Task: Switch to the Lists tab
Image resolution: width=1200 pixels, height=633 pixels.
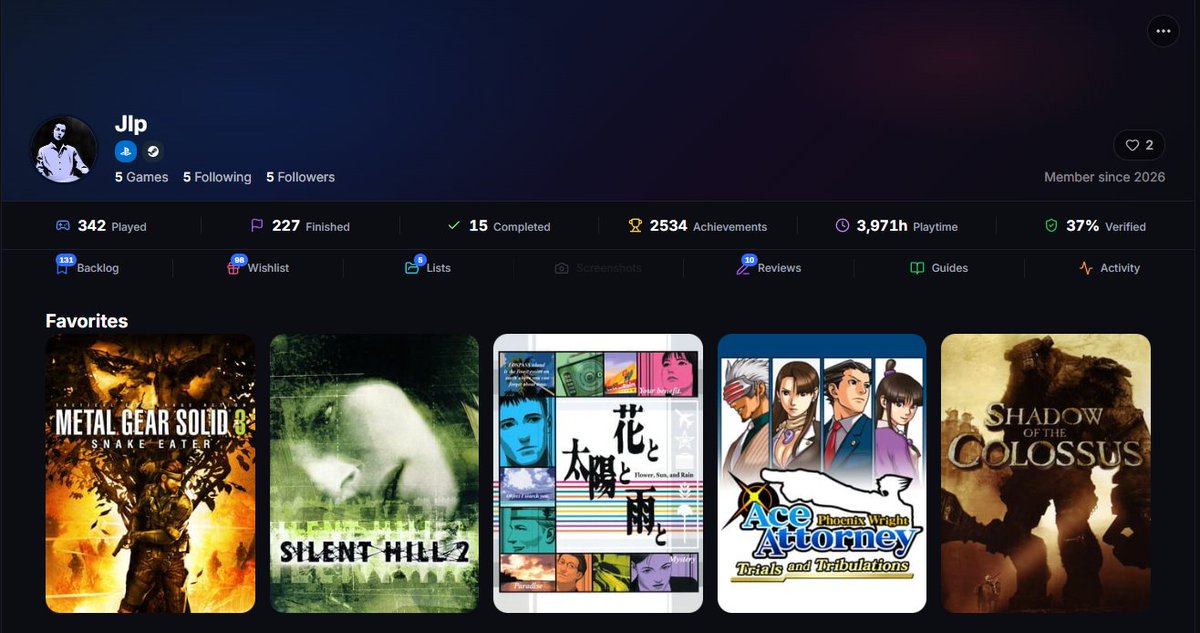Action: 428,267
